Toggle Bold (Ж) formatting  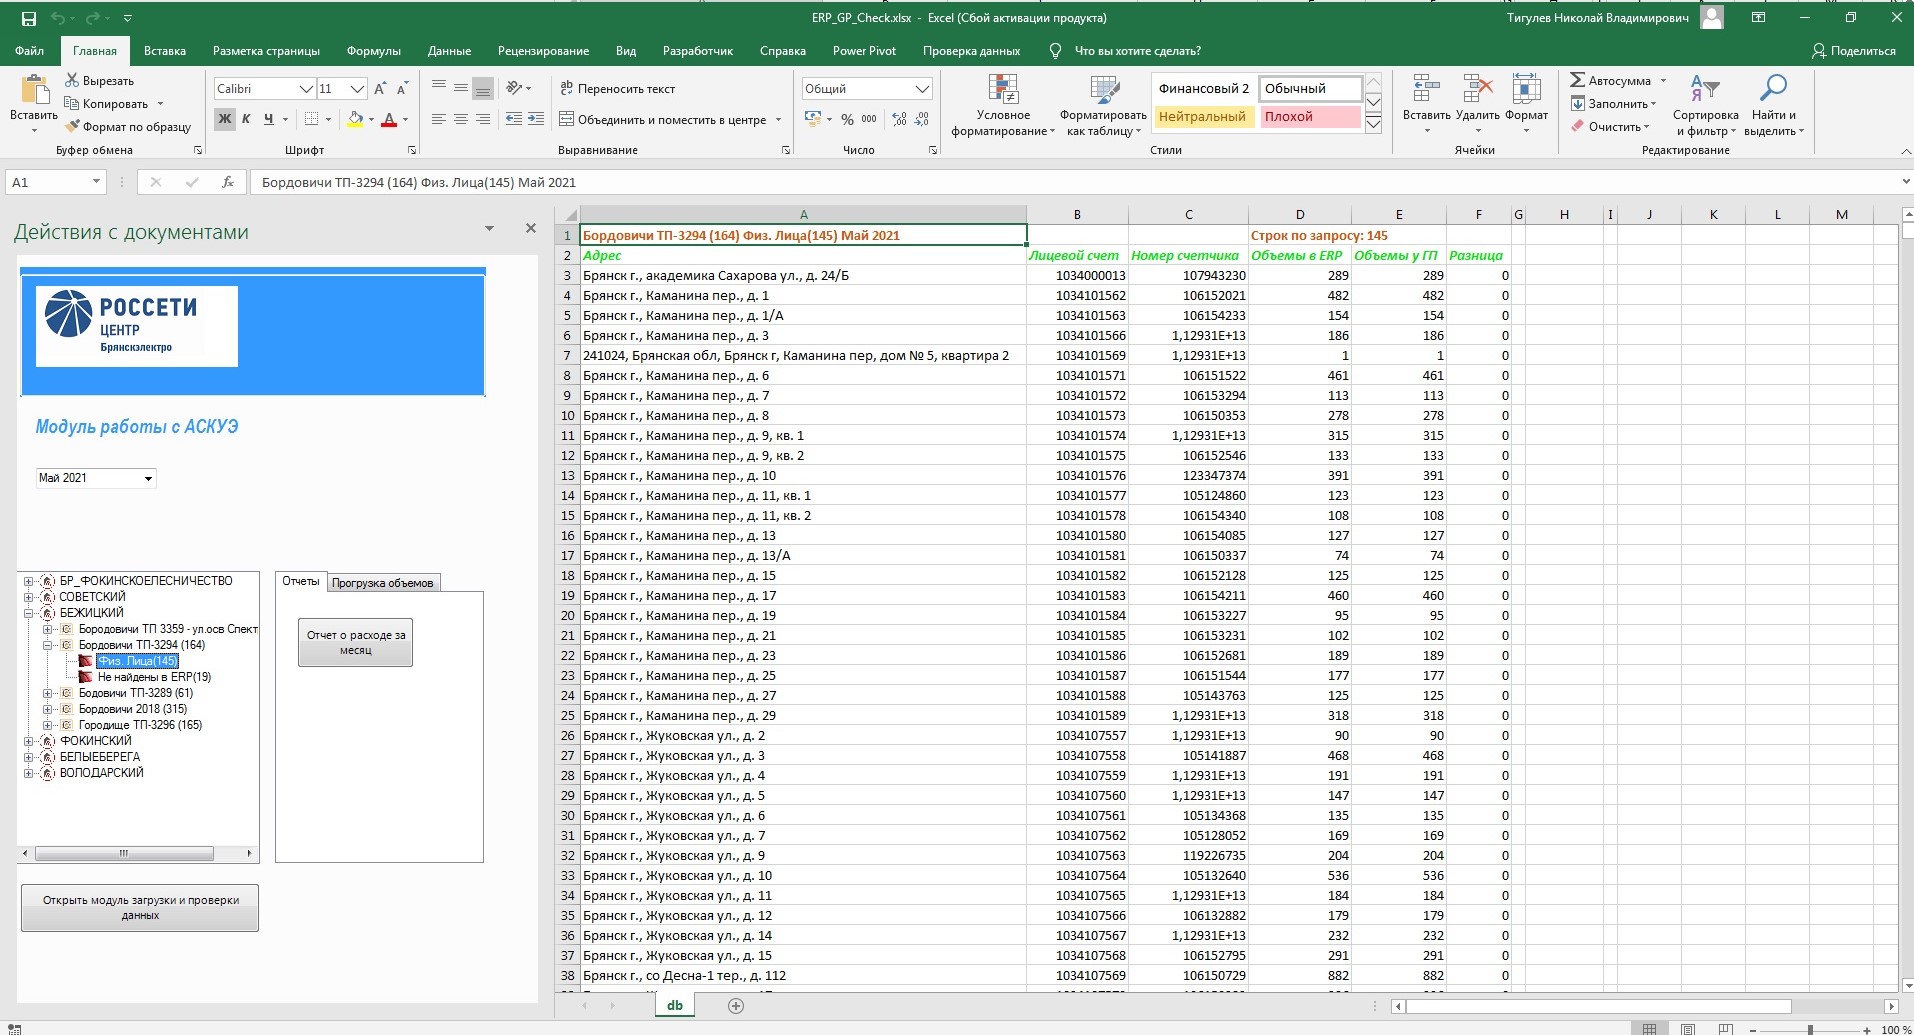224,119
